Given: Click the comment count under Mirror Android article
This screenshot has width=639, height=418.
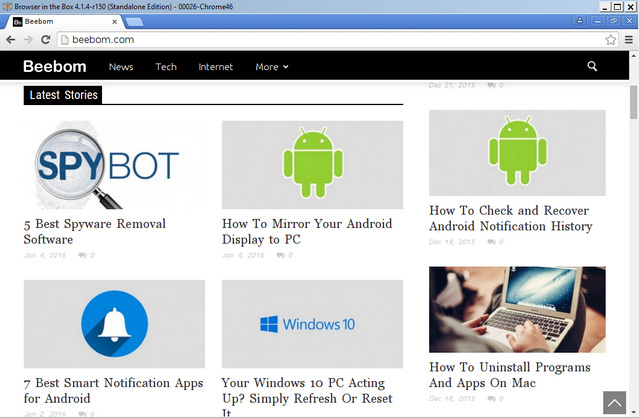Looking at the screenshot, I should coord(285,255).
